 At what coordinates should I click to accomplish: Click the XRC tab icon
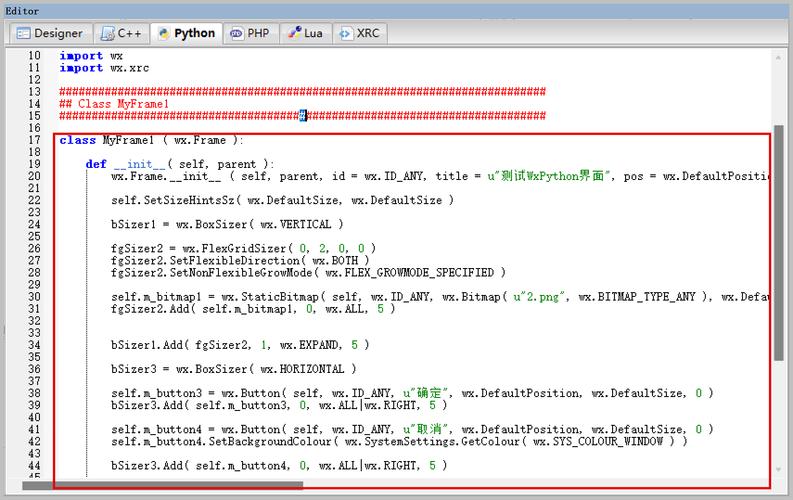point(345,33)
